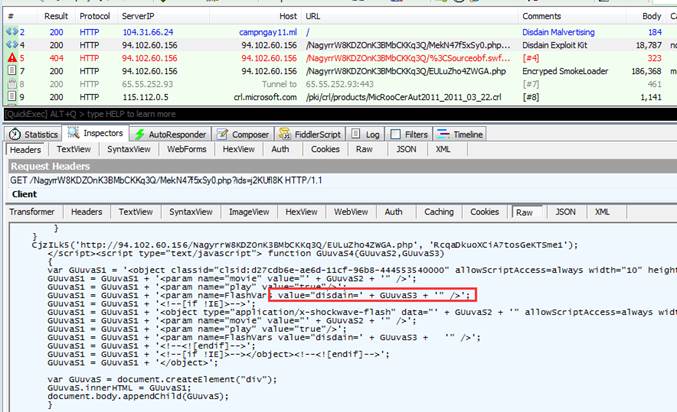This screenshot has width=677, height=412.
Task: Select request HexView inspector tab
Action: tap(238, 149)
